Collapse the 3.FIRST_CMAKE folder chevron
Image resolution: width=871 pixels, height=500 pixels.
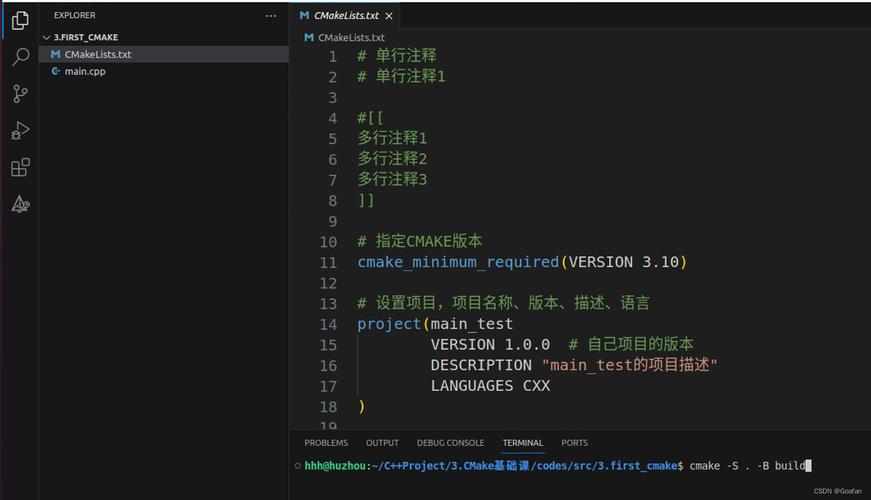[46, 38]
